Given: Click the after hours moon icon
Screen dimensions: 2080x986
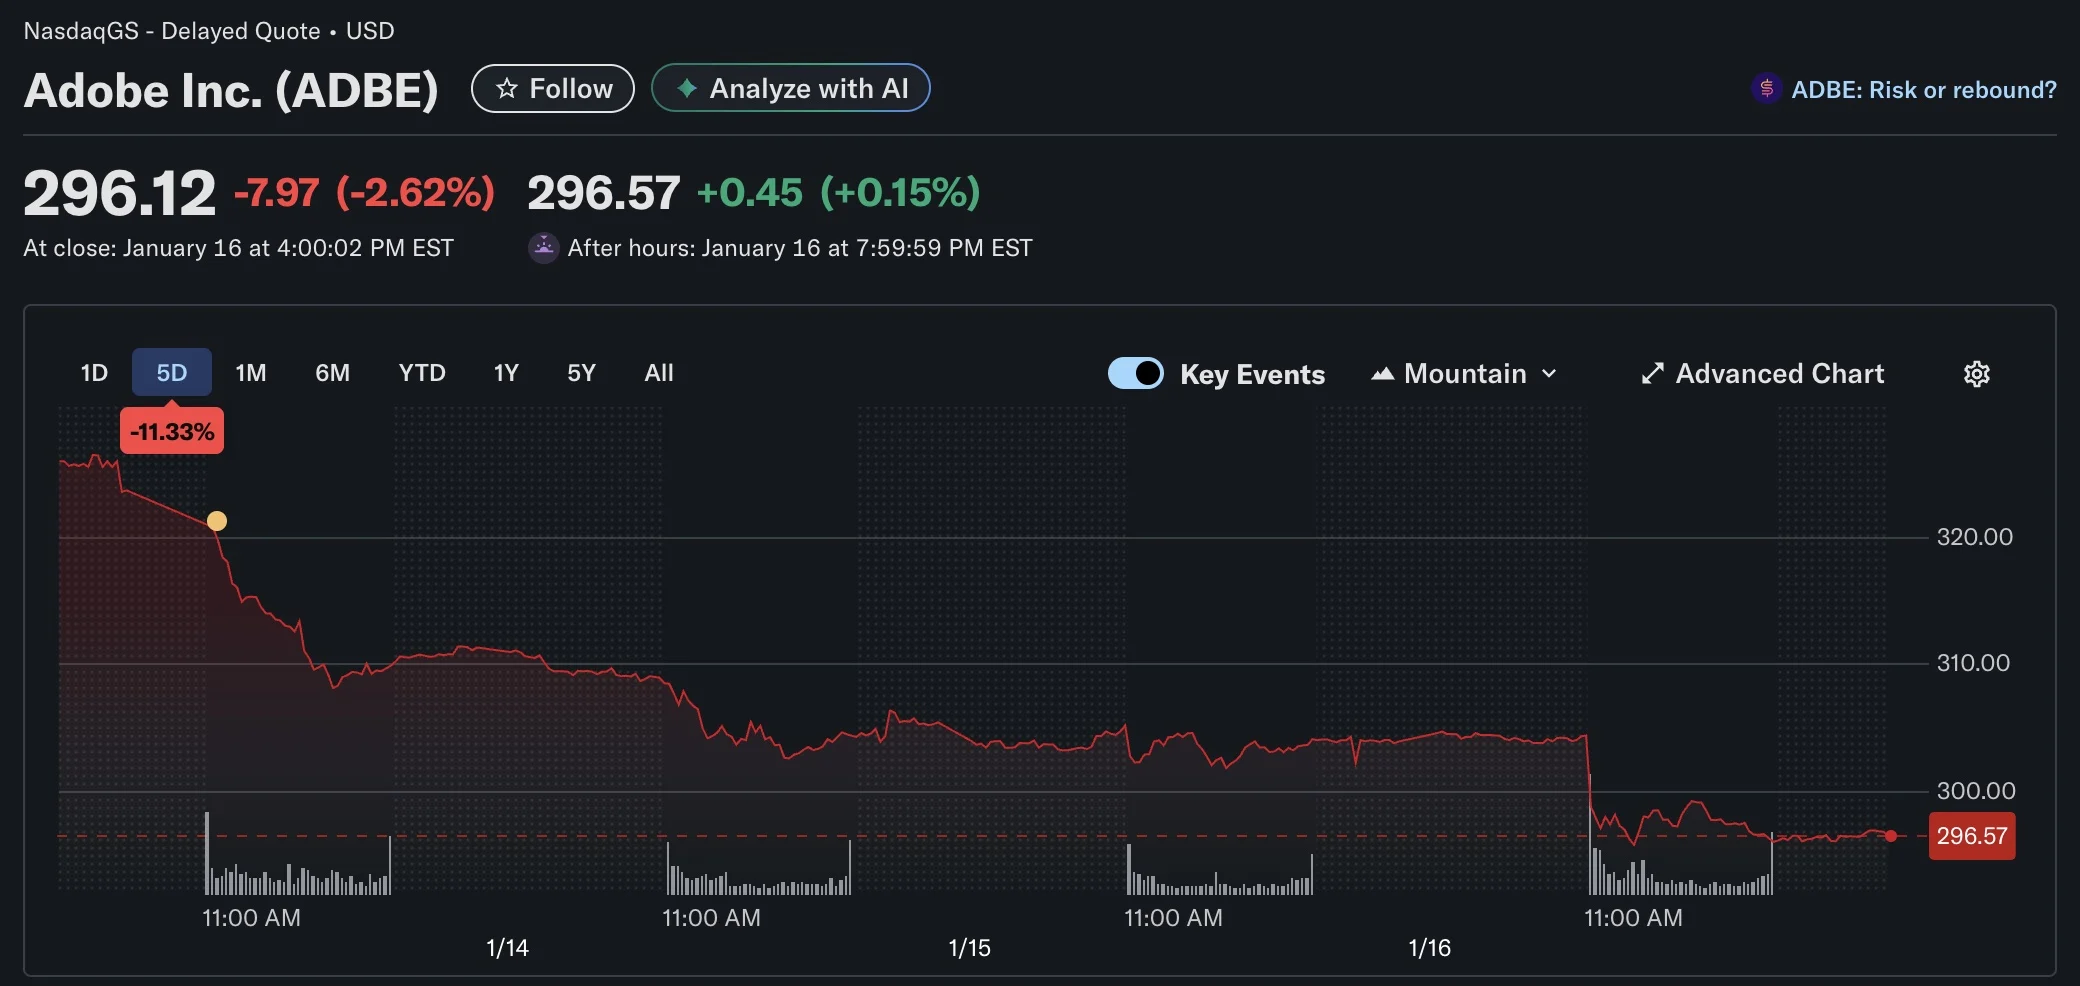Looking at the screenshot, I should 543,247.
